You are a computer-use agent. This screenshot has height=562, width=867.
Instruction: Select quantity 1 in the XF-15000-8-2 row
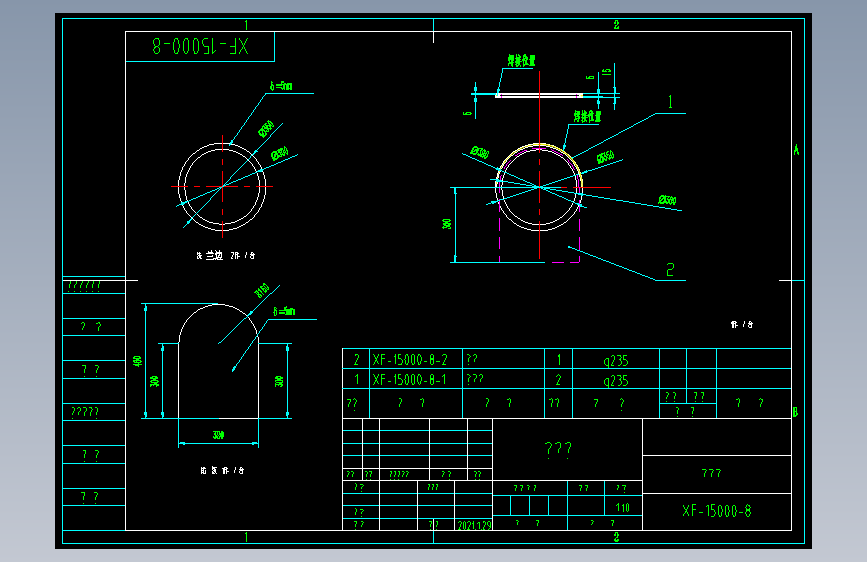558,360
